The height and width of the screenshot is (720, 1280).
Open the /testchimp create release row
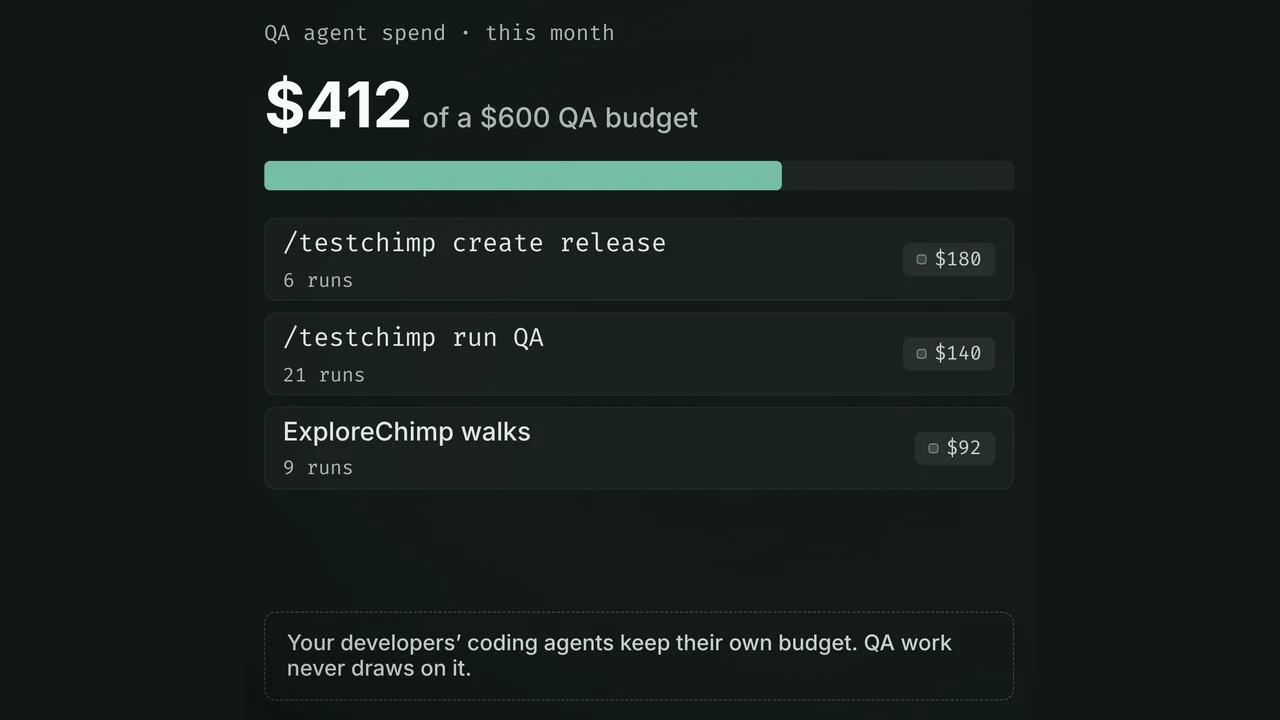pyautogui.click(x=639, y=259)
